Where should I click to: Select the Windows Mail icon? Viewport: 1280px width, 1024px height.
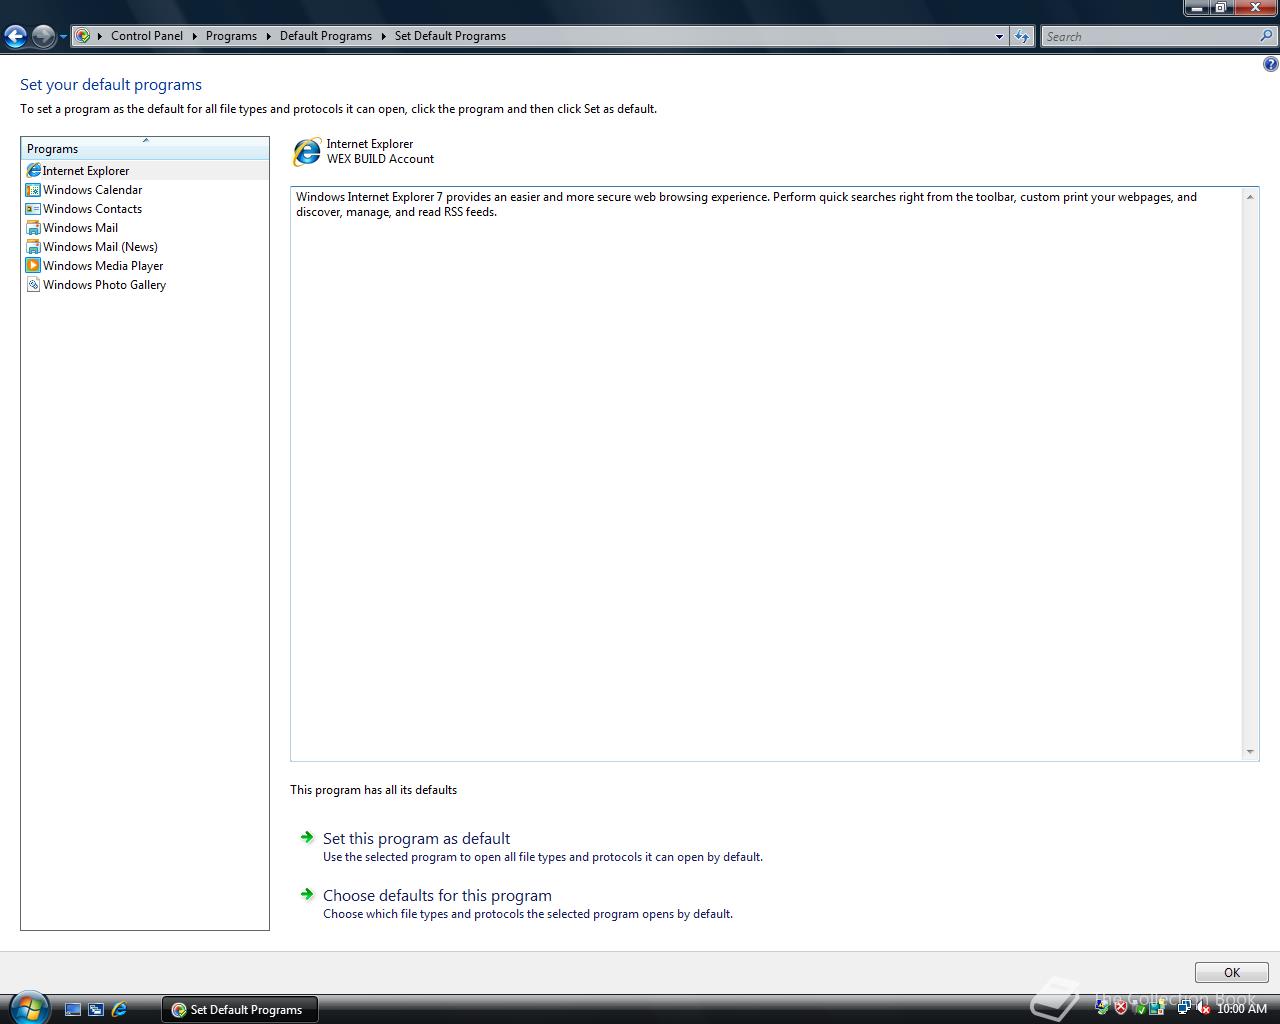coord(33,228)
